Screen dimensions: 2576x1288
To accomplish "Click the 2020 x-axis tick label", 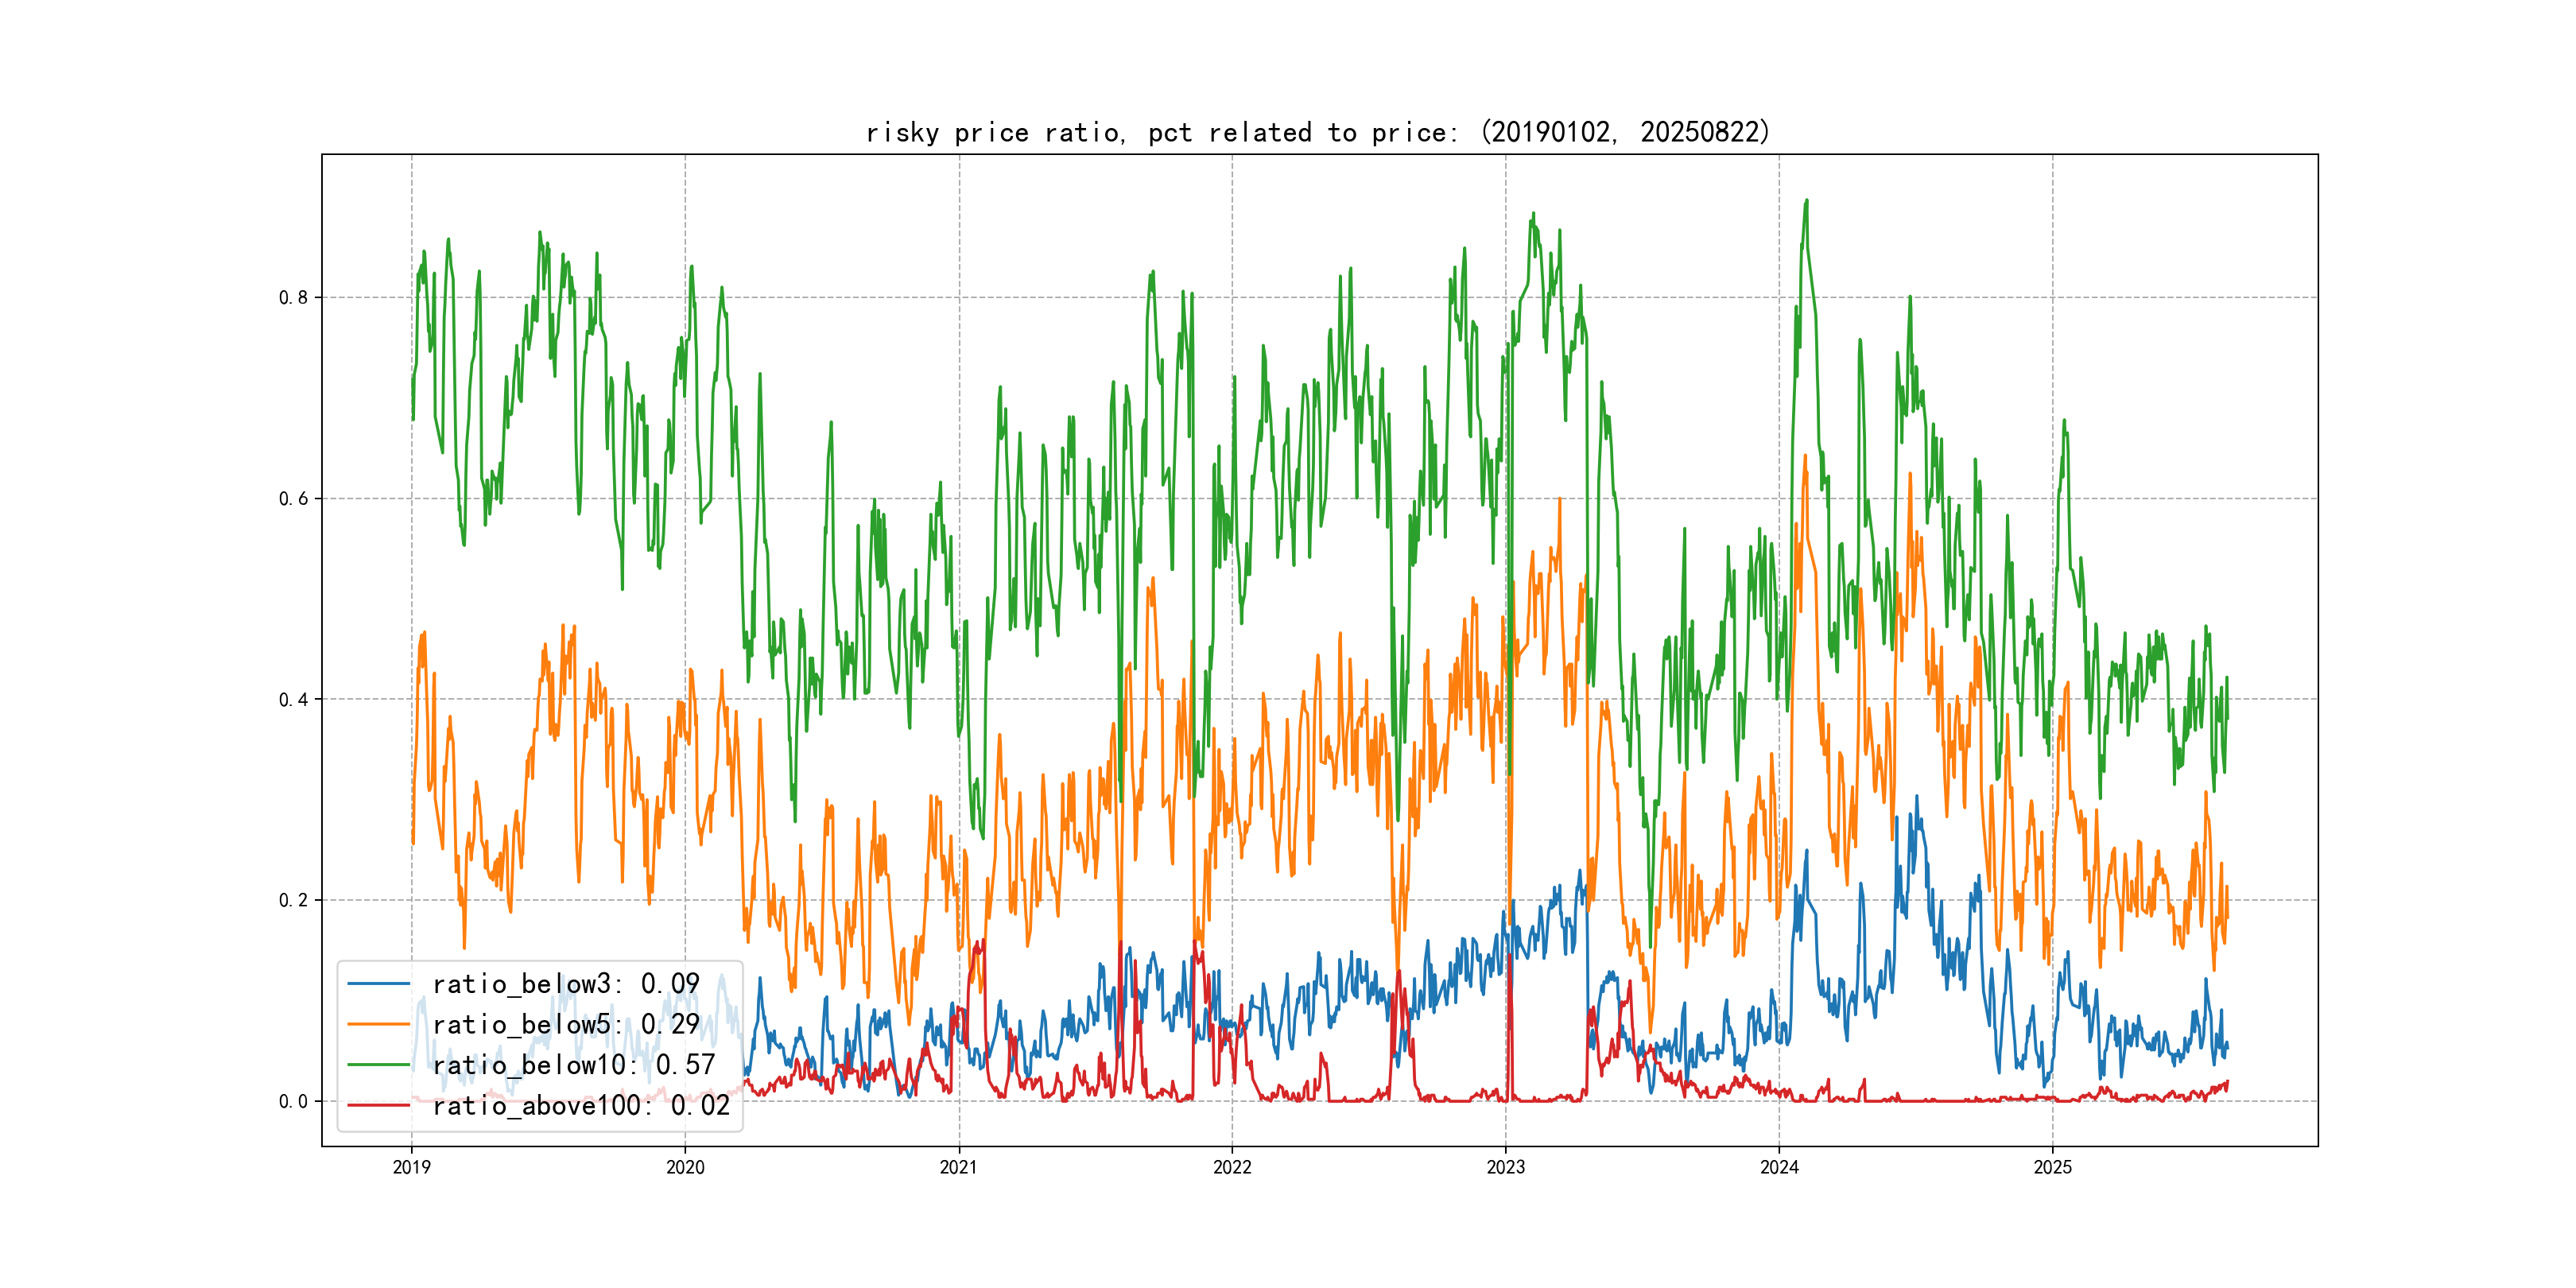I will [685, 1167].
